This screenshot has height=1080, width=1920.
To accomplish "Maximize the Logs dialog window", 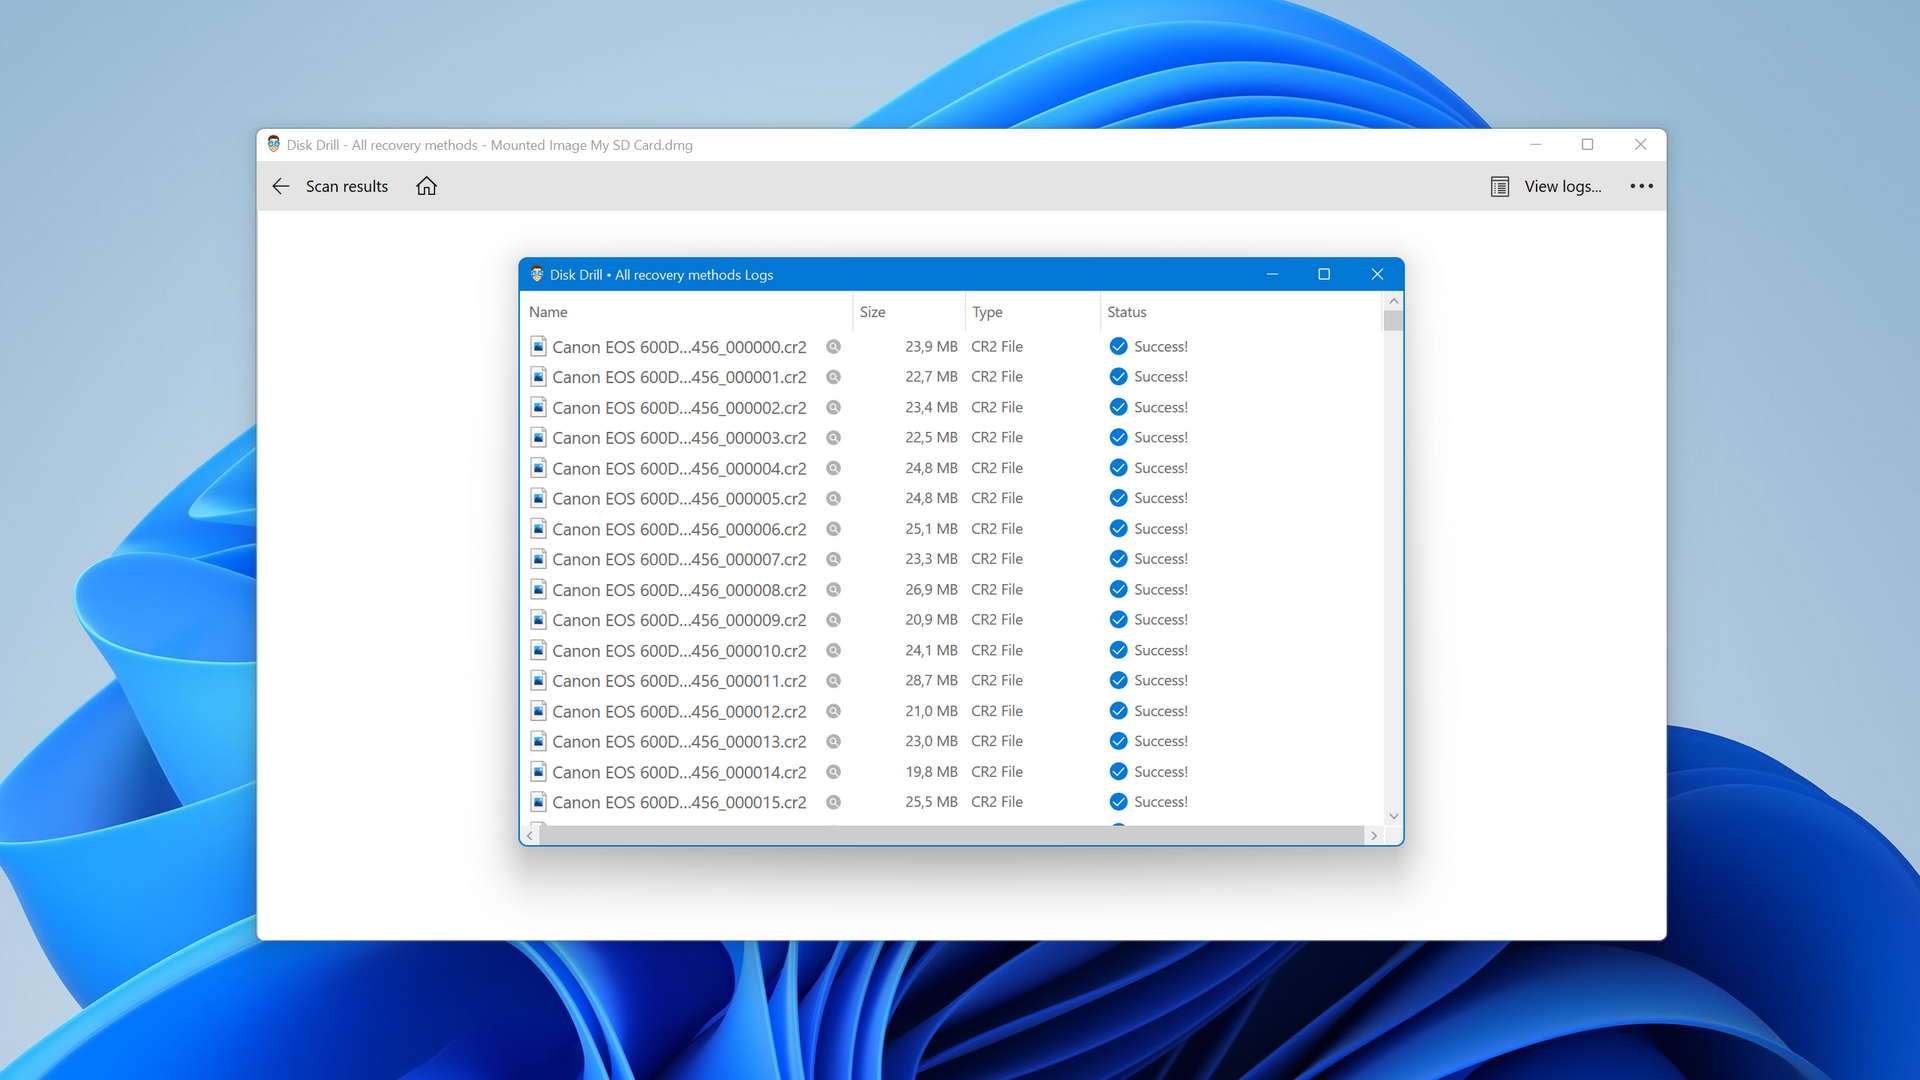I will (1324, 274).
